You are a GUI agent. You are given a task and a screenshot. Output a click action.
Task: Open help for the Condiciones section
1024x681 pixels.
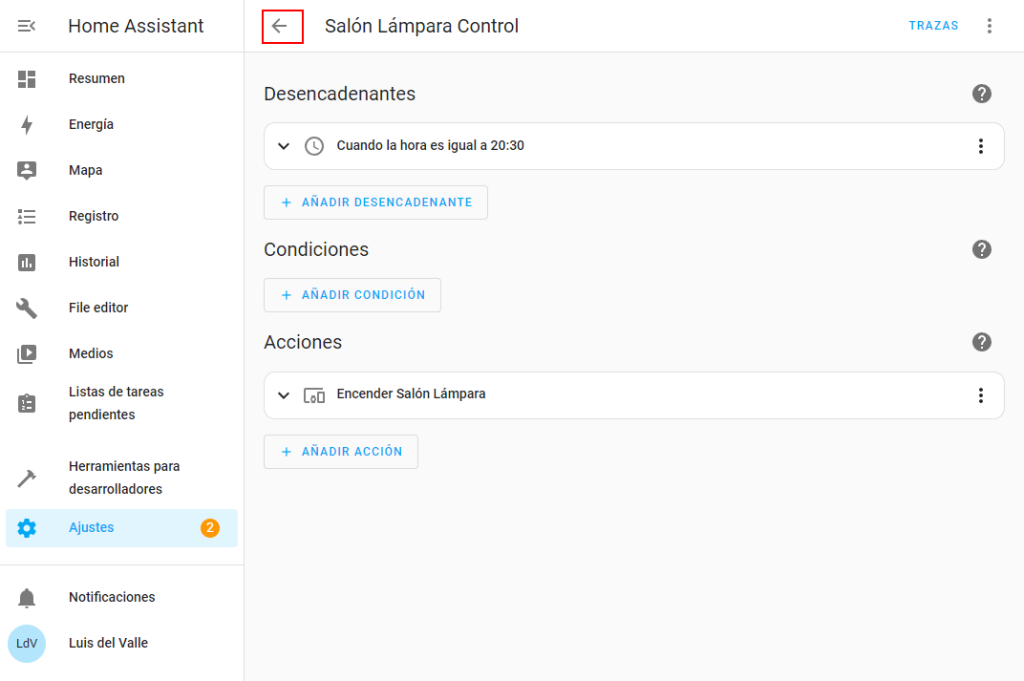click(x=981, y=250)
